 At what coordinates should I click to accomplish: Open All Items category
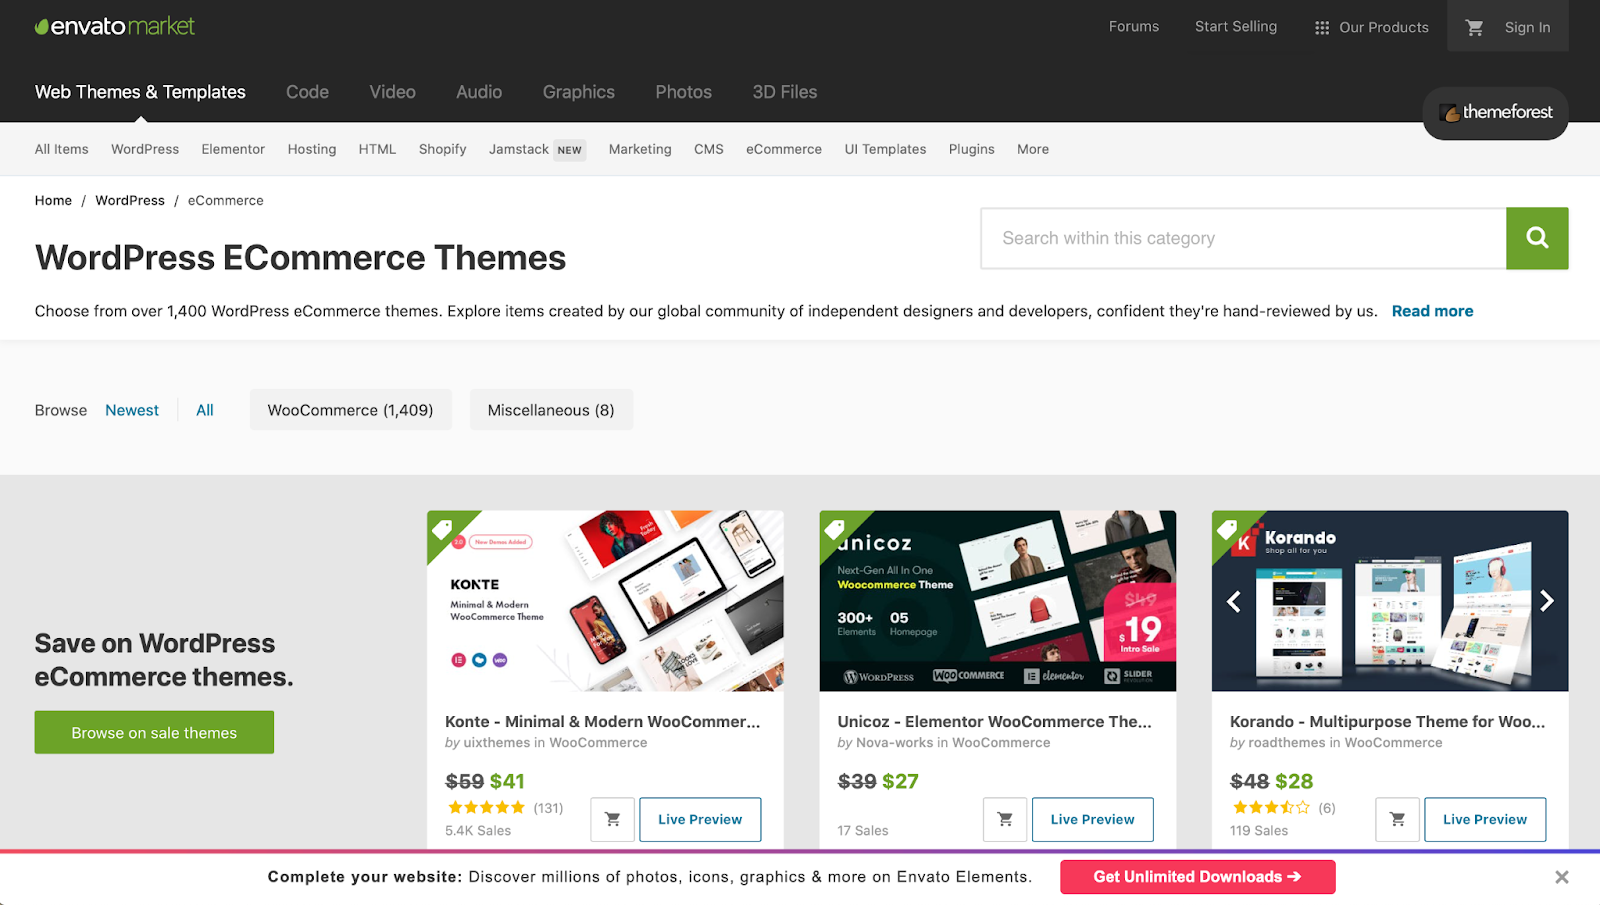(62, 149)
